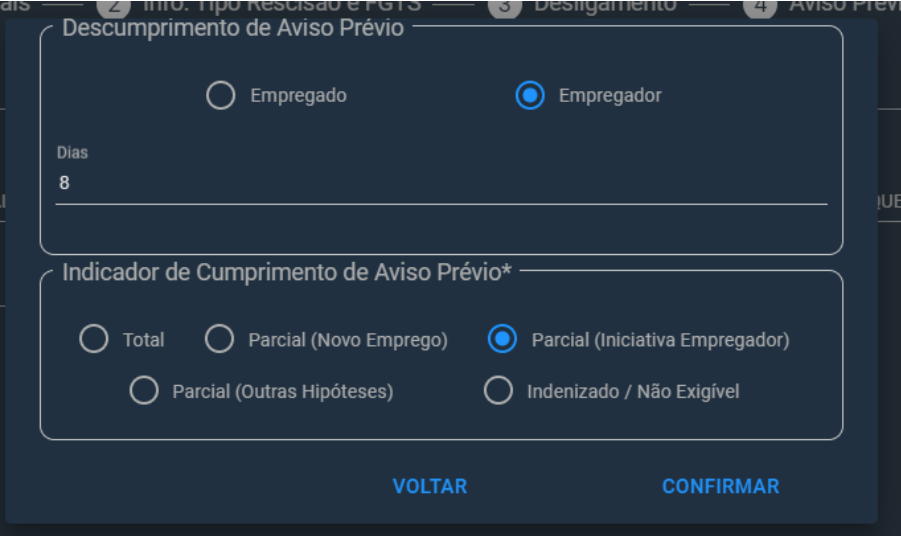Image resolution: width=901 pixels, height=536 pixels.
Task: Click the dimmed backdrop below the dialog
Action: point(450,530)
